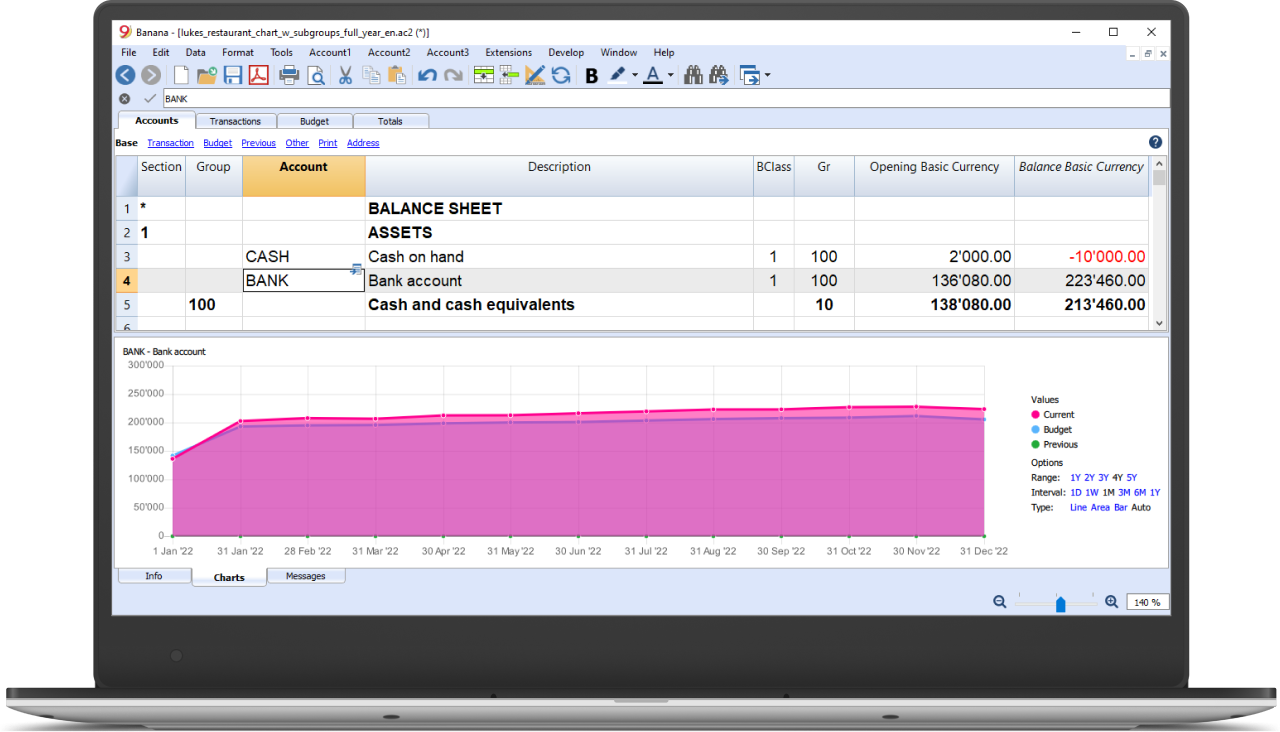The height and width of the screenshot is (732, 1280).
Task: Set chart range to 2Y
Action: 1089,478
